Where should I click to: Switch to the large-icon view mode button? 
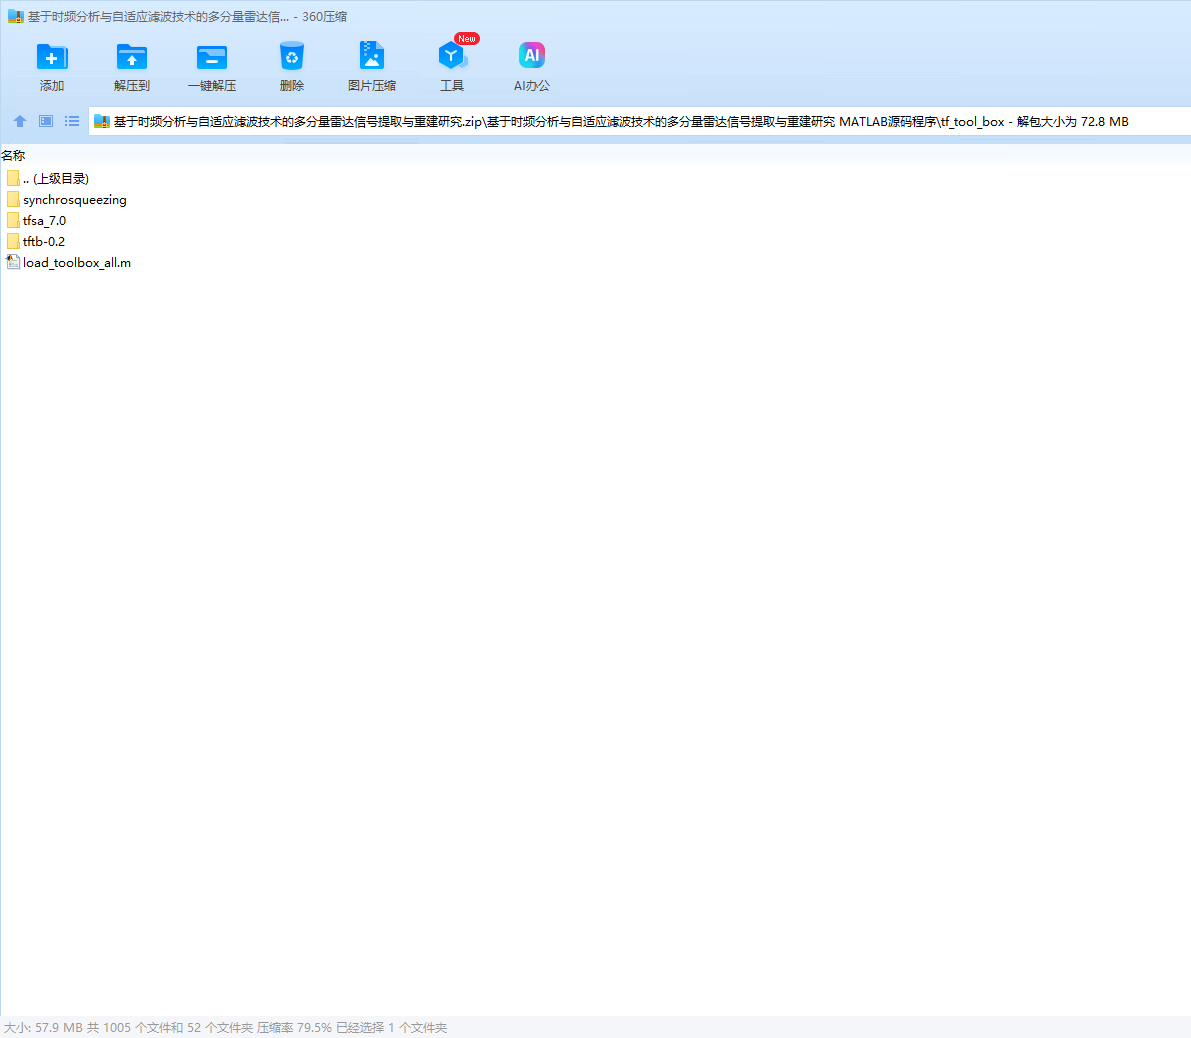pyautogui.click(x=46, y=121)
